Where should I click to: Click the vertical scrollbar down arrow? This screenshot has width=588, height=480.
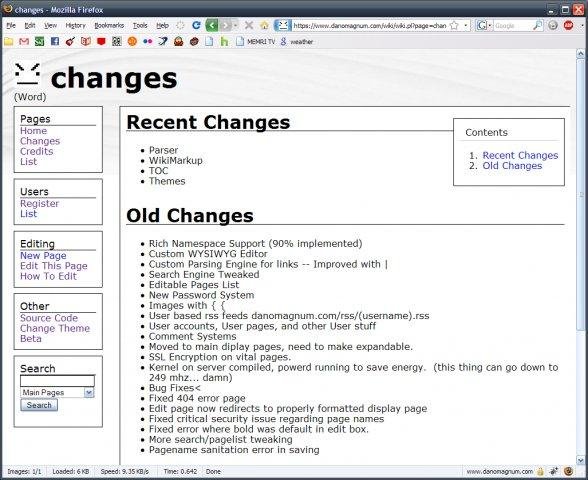pyautogui.click(x=580, y=460)
